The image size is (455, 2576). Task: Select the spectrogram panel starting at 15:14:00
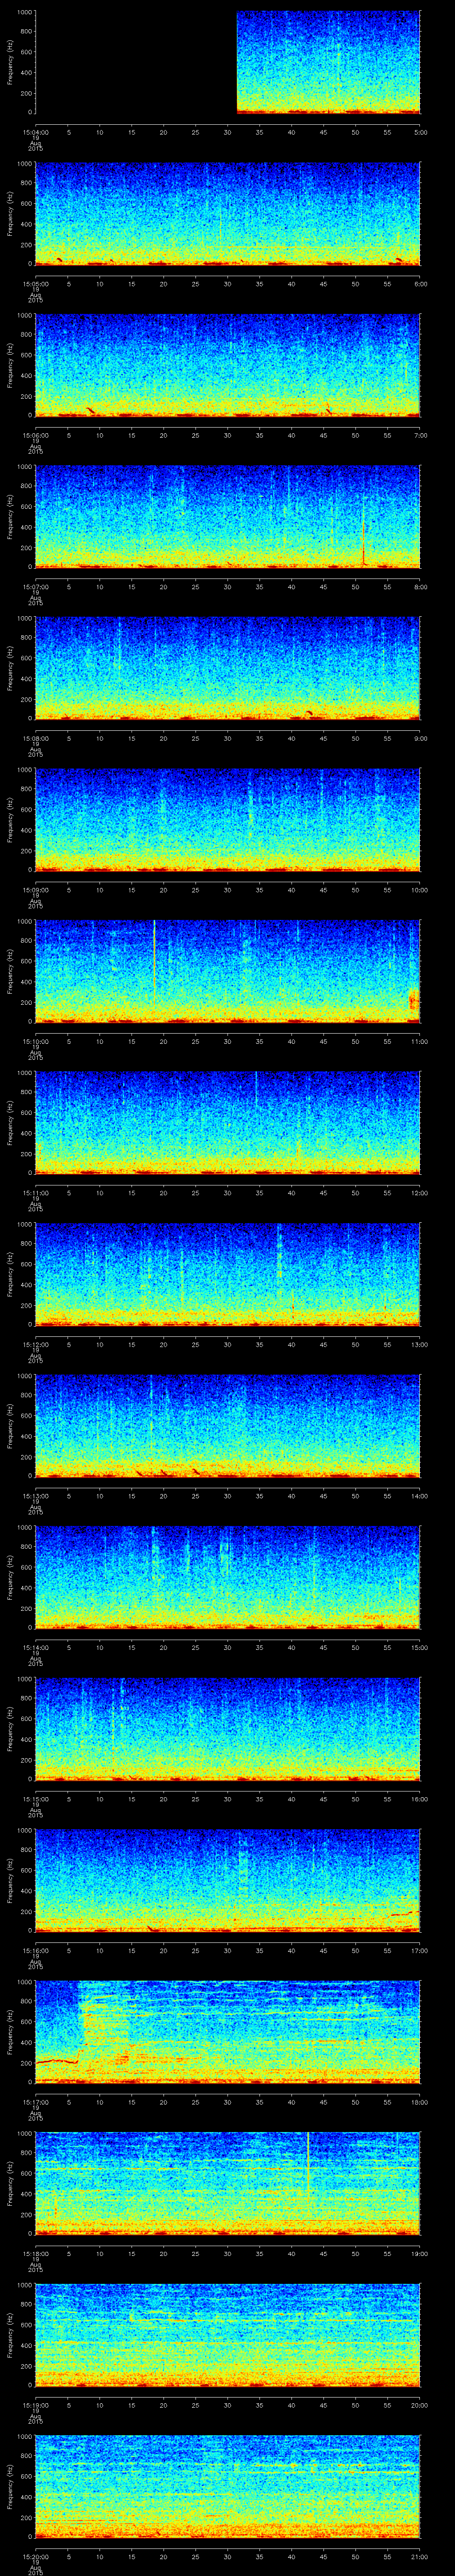click(228, 1577)
